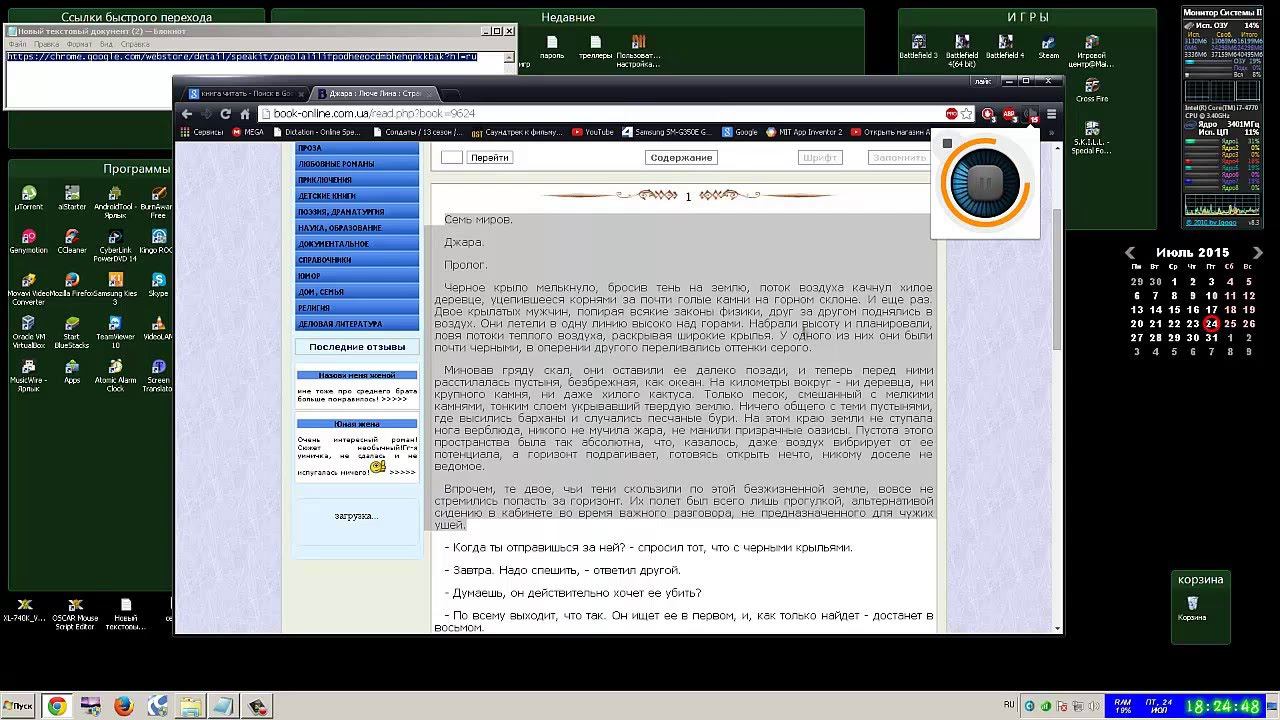
Task: Launch Genymotion from the desktop
Action: 29,242
